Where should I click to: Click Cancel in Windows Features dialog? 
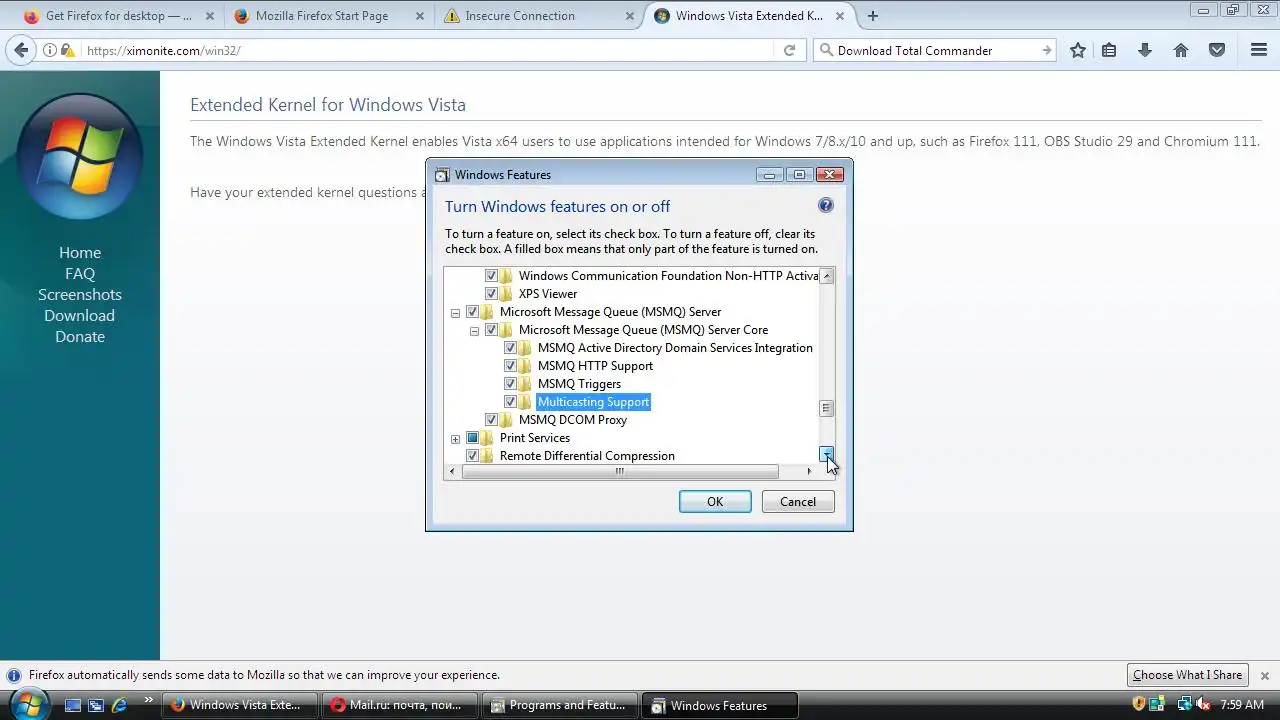tap(798, 502)
